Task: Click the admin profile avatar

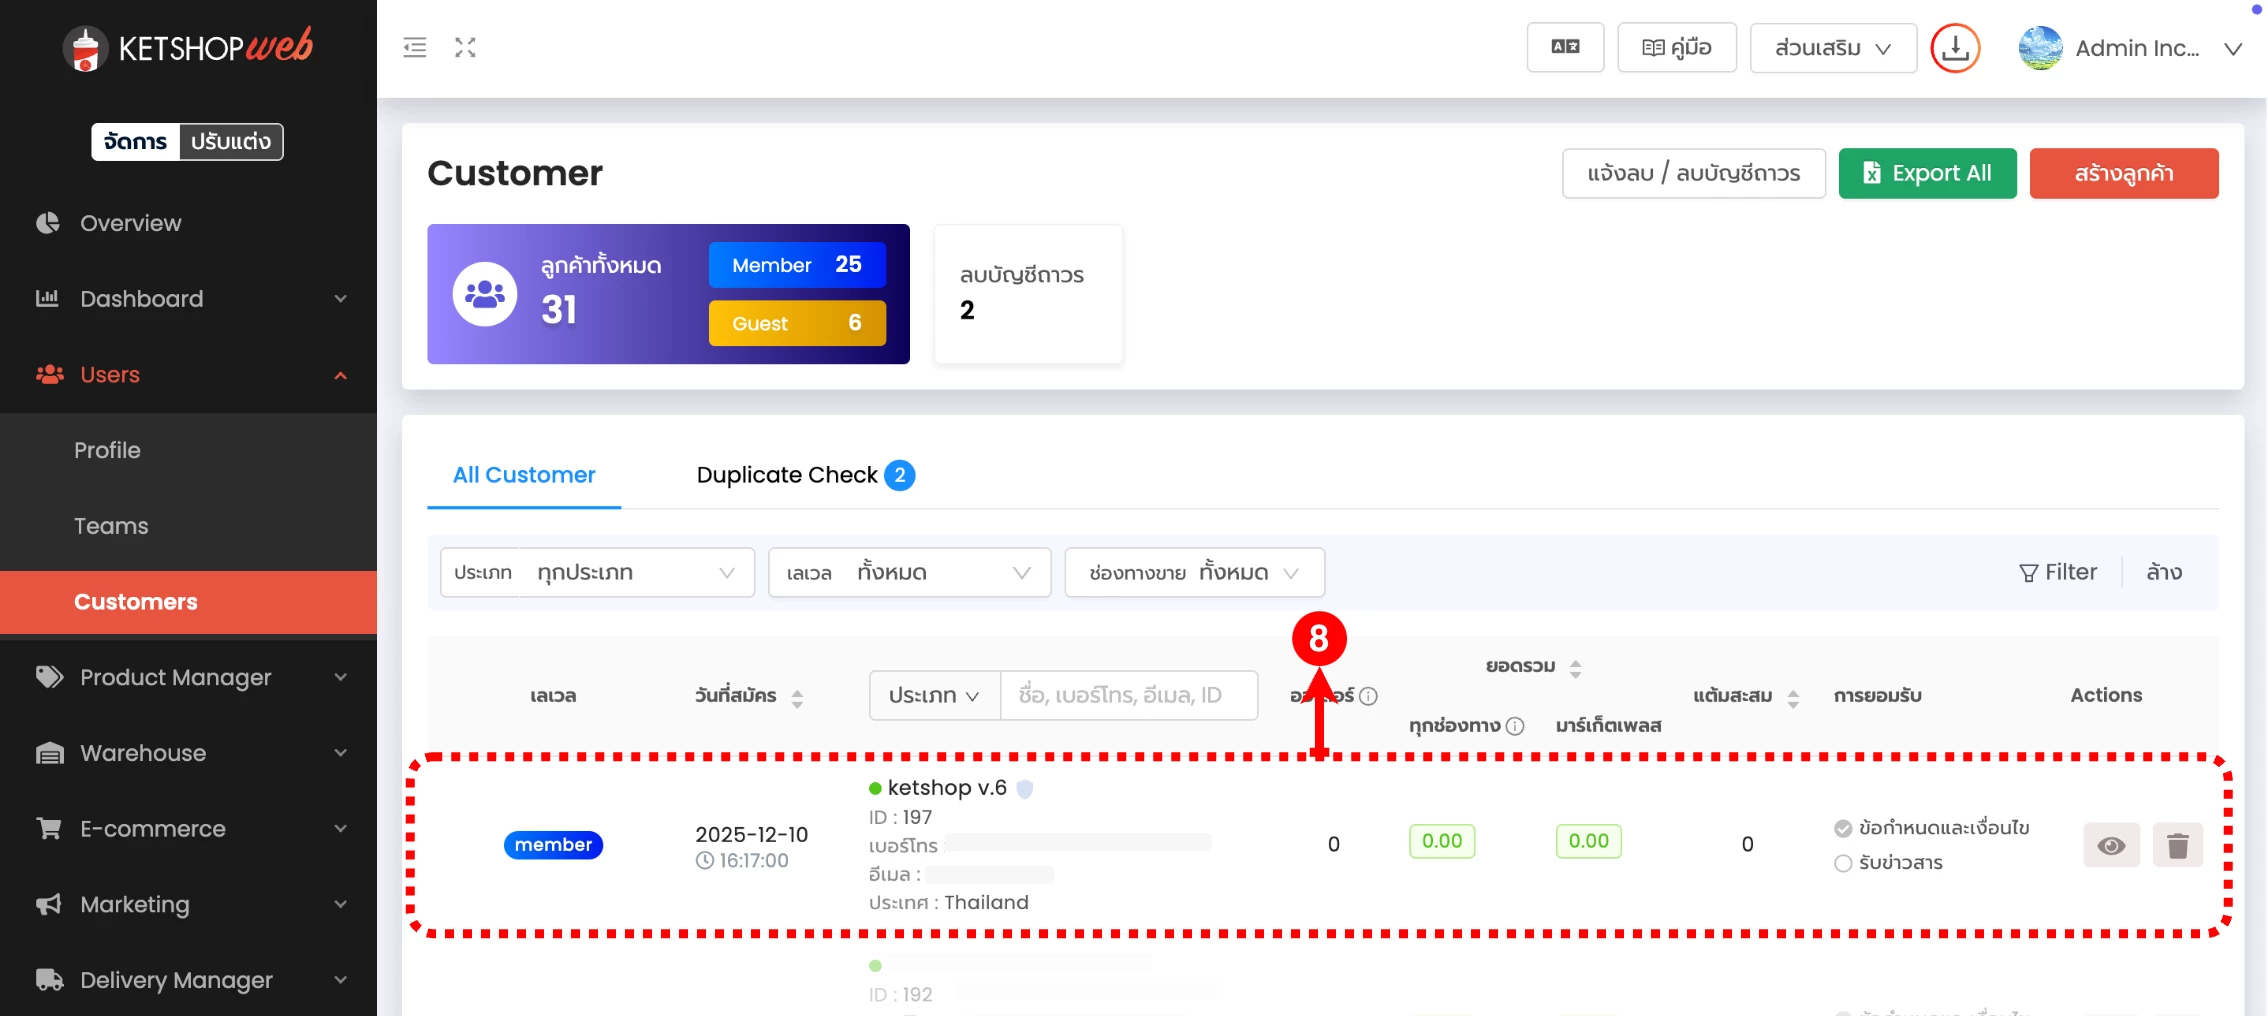Action: [x=2040, y=48]
